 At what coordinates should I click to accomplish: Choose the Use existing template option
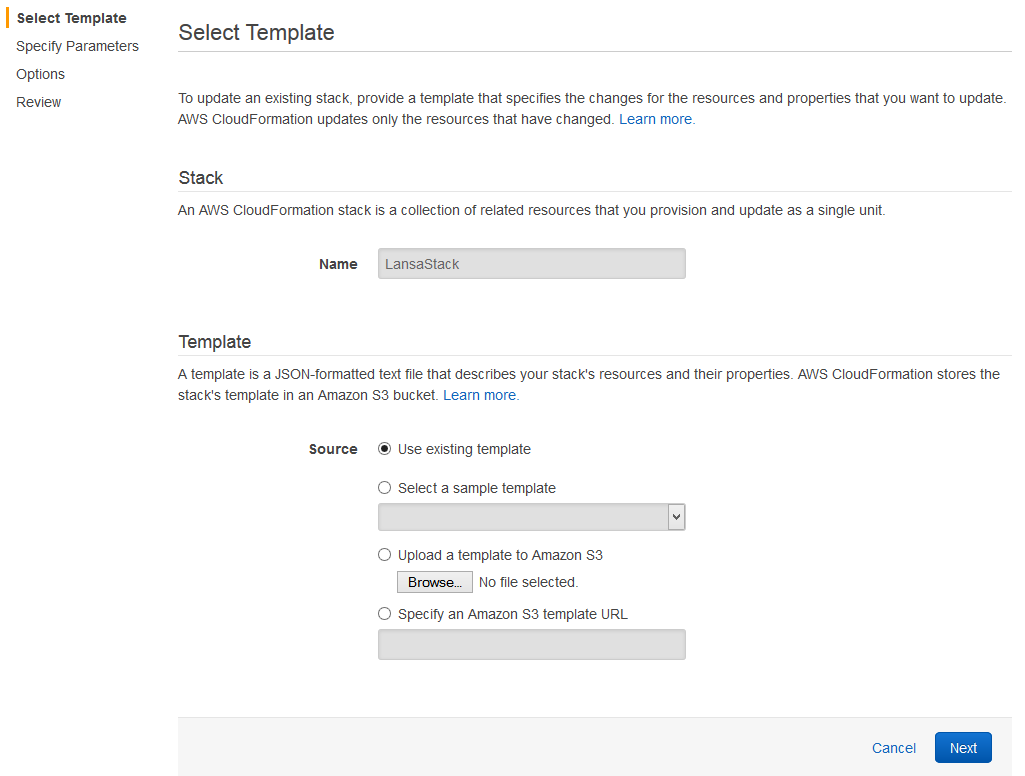384,449
